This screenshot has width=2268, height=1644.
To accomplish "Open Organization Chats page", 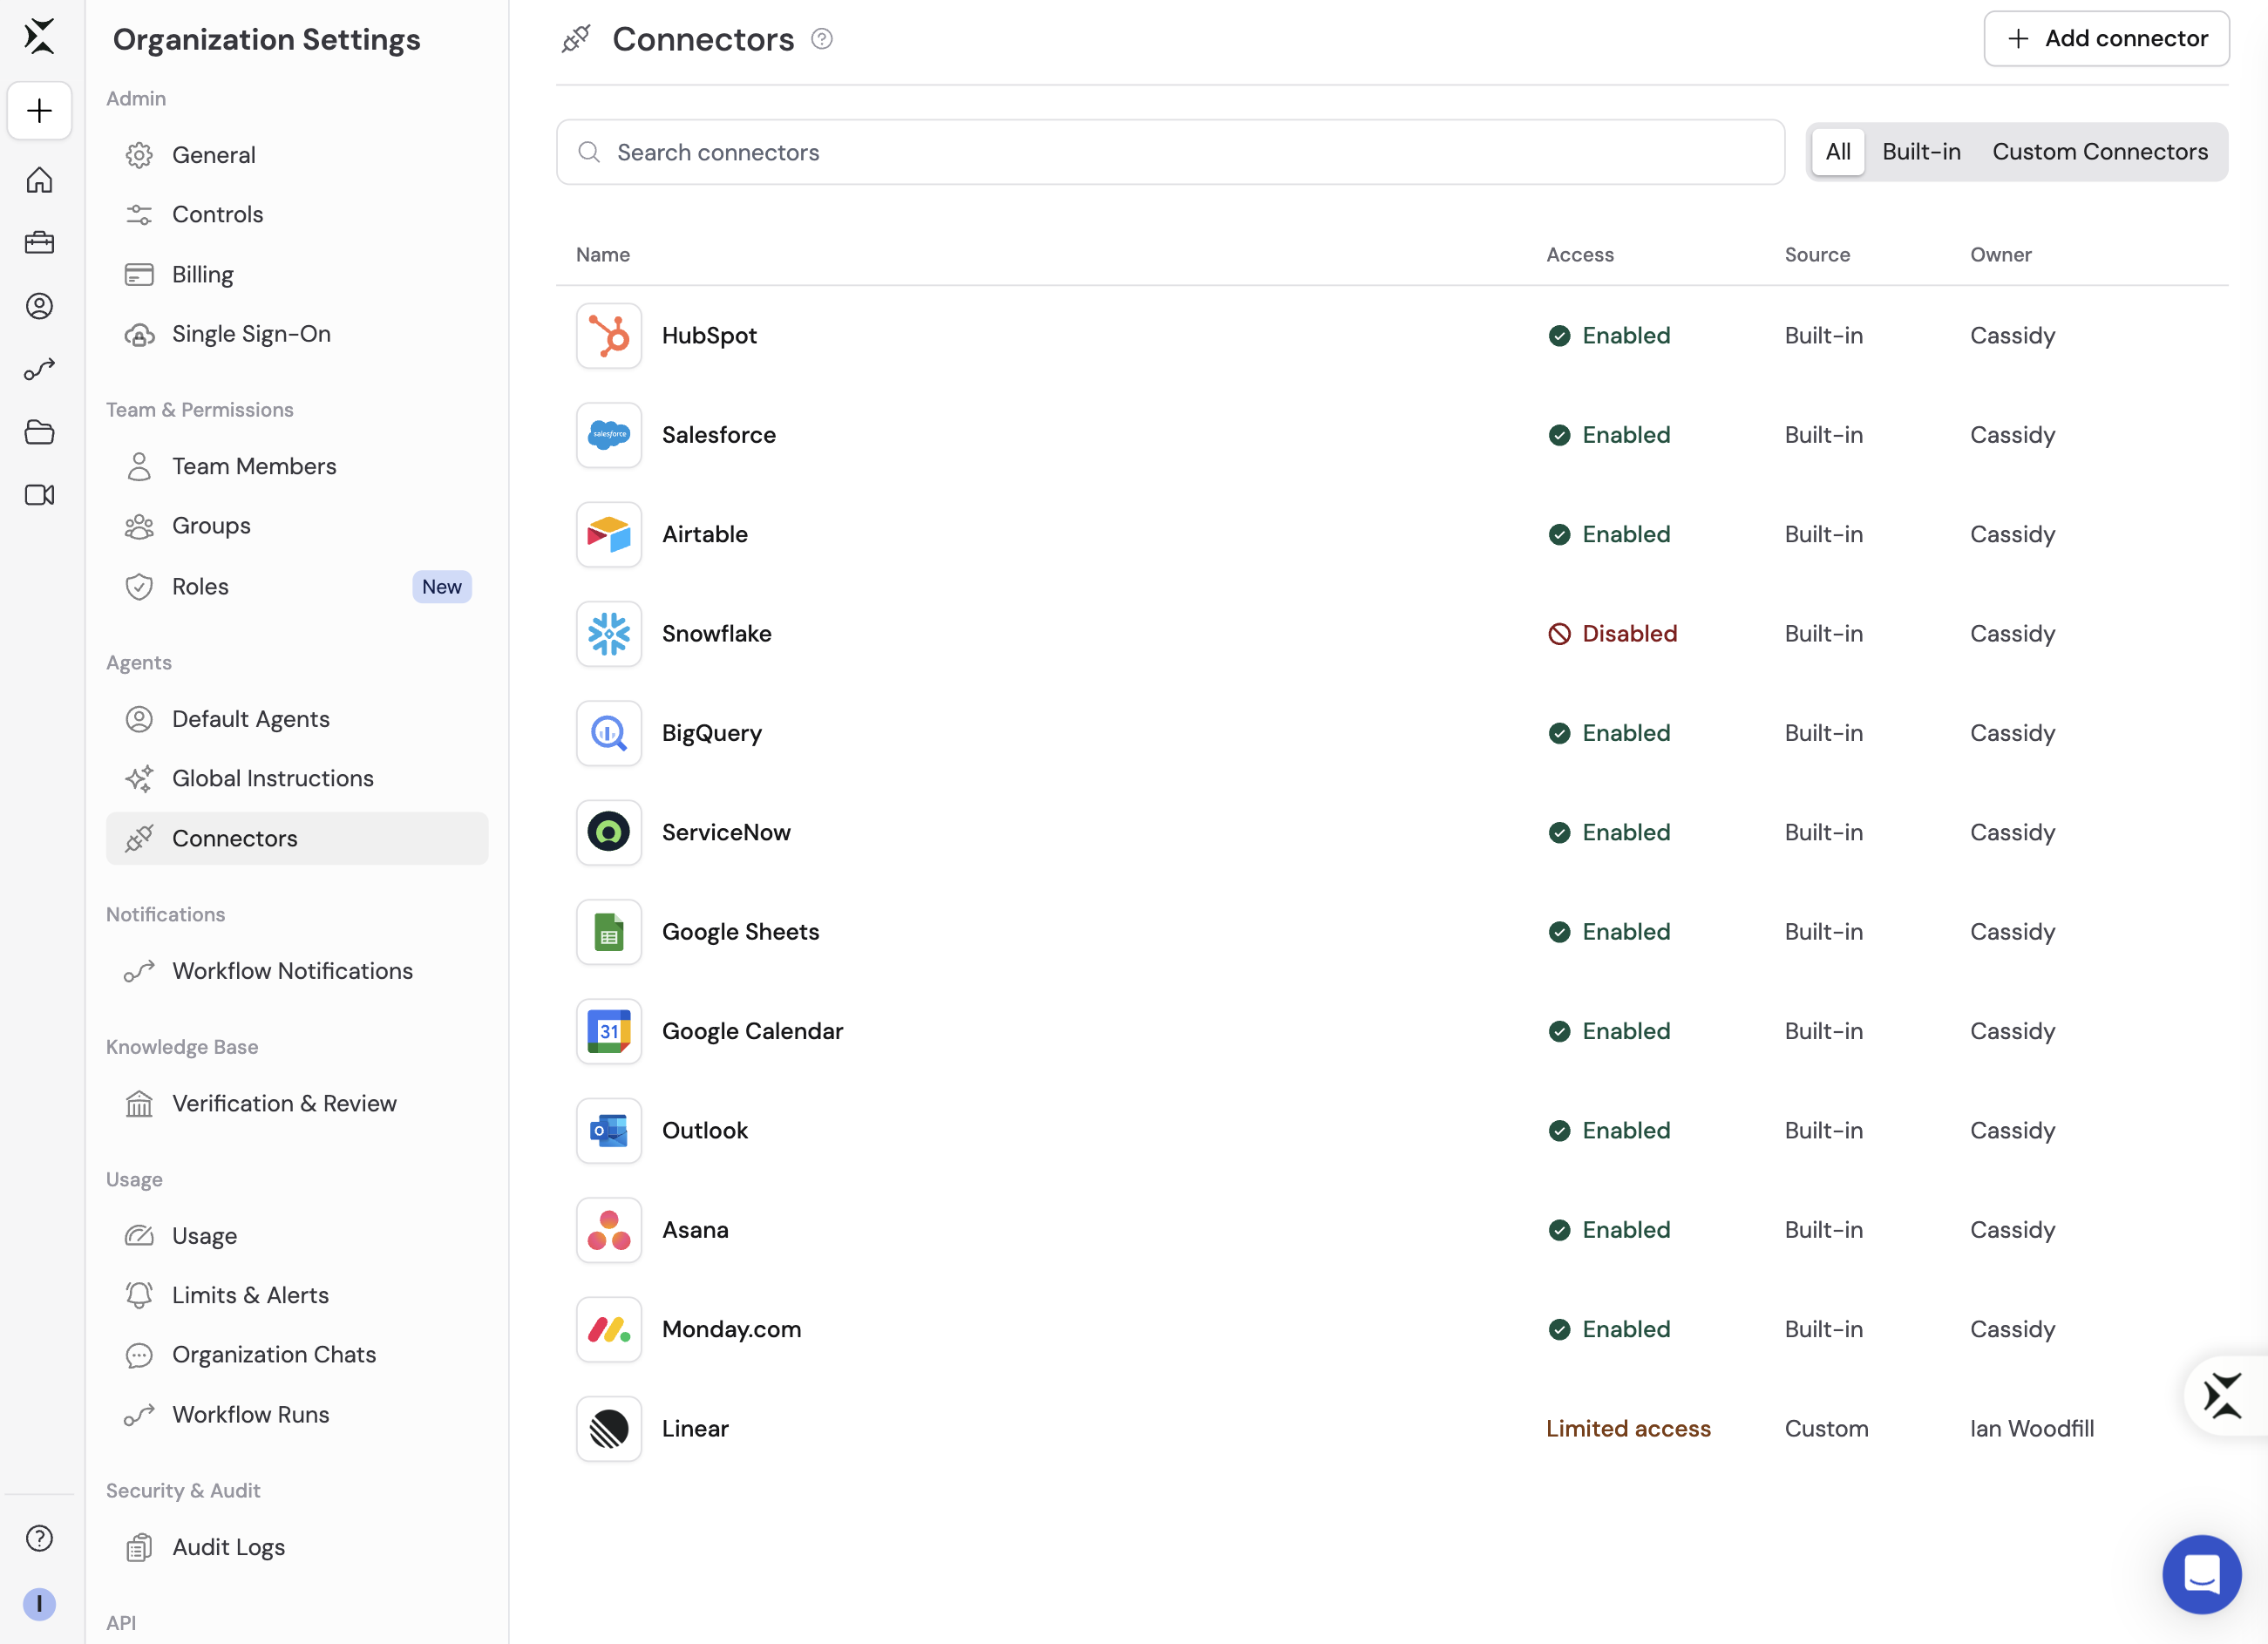I will click(297, 1355).
